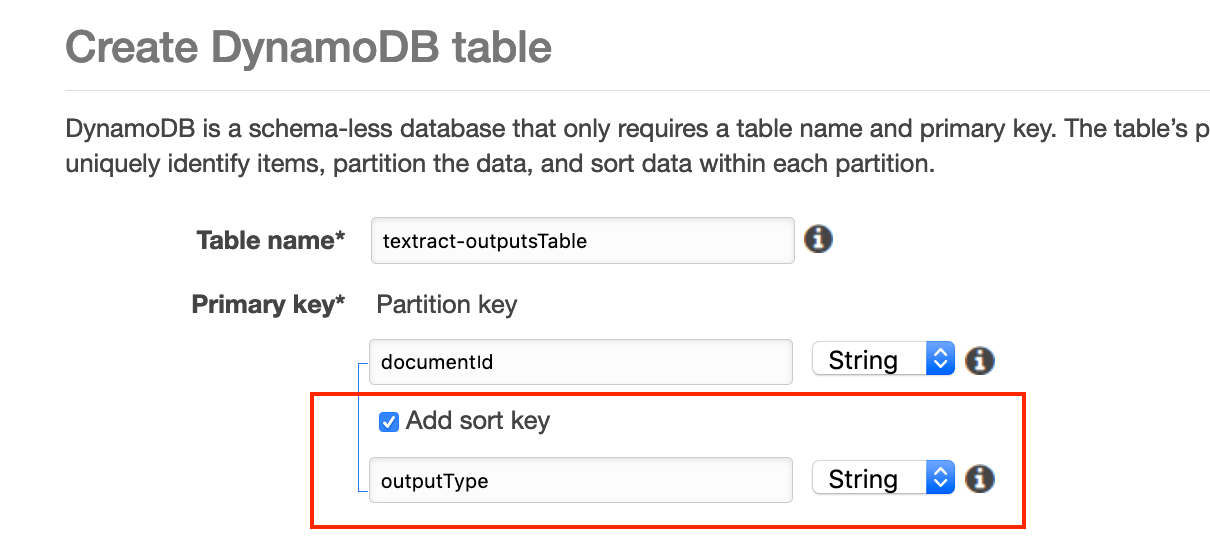Click blue arrows on outputType type selector
This screenshot has height=536, width=1210.
(940, 479)
